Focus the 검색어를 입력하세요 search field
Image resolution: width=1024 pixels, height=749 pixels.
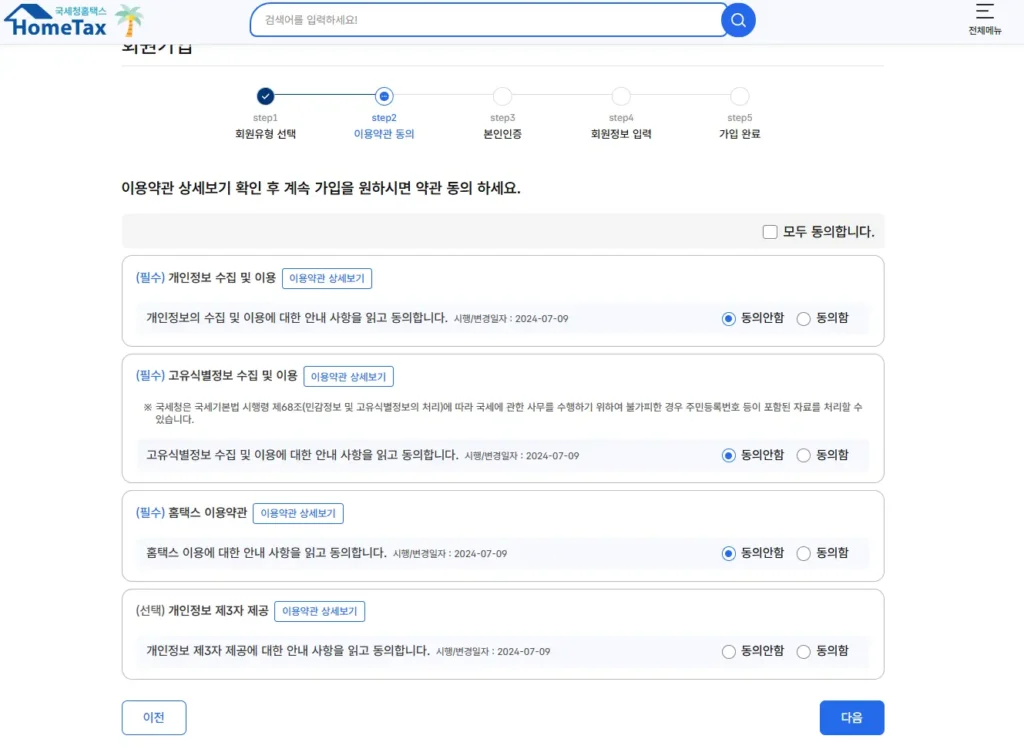click(487, 20)
